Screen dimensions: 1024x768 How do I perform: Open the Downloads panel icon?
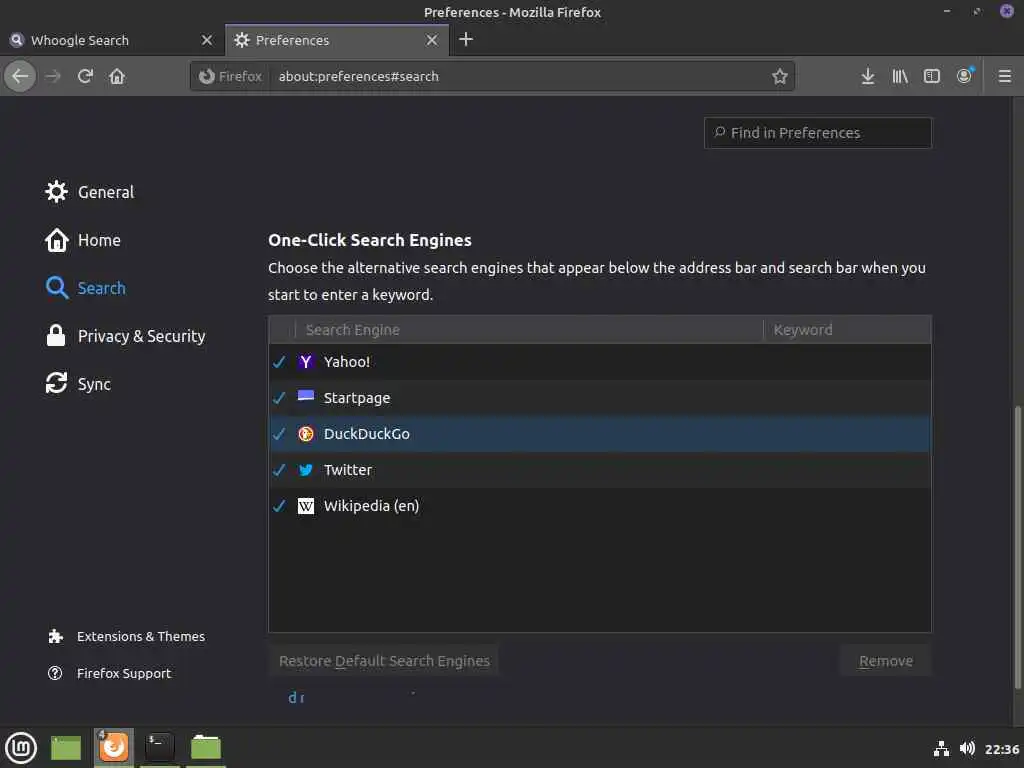pos(867,76)
